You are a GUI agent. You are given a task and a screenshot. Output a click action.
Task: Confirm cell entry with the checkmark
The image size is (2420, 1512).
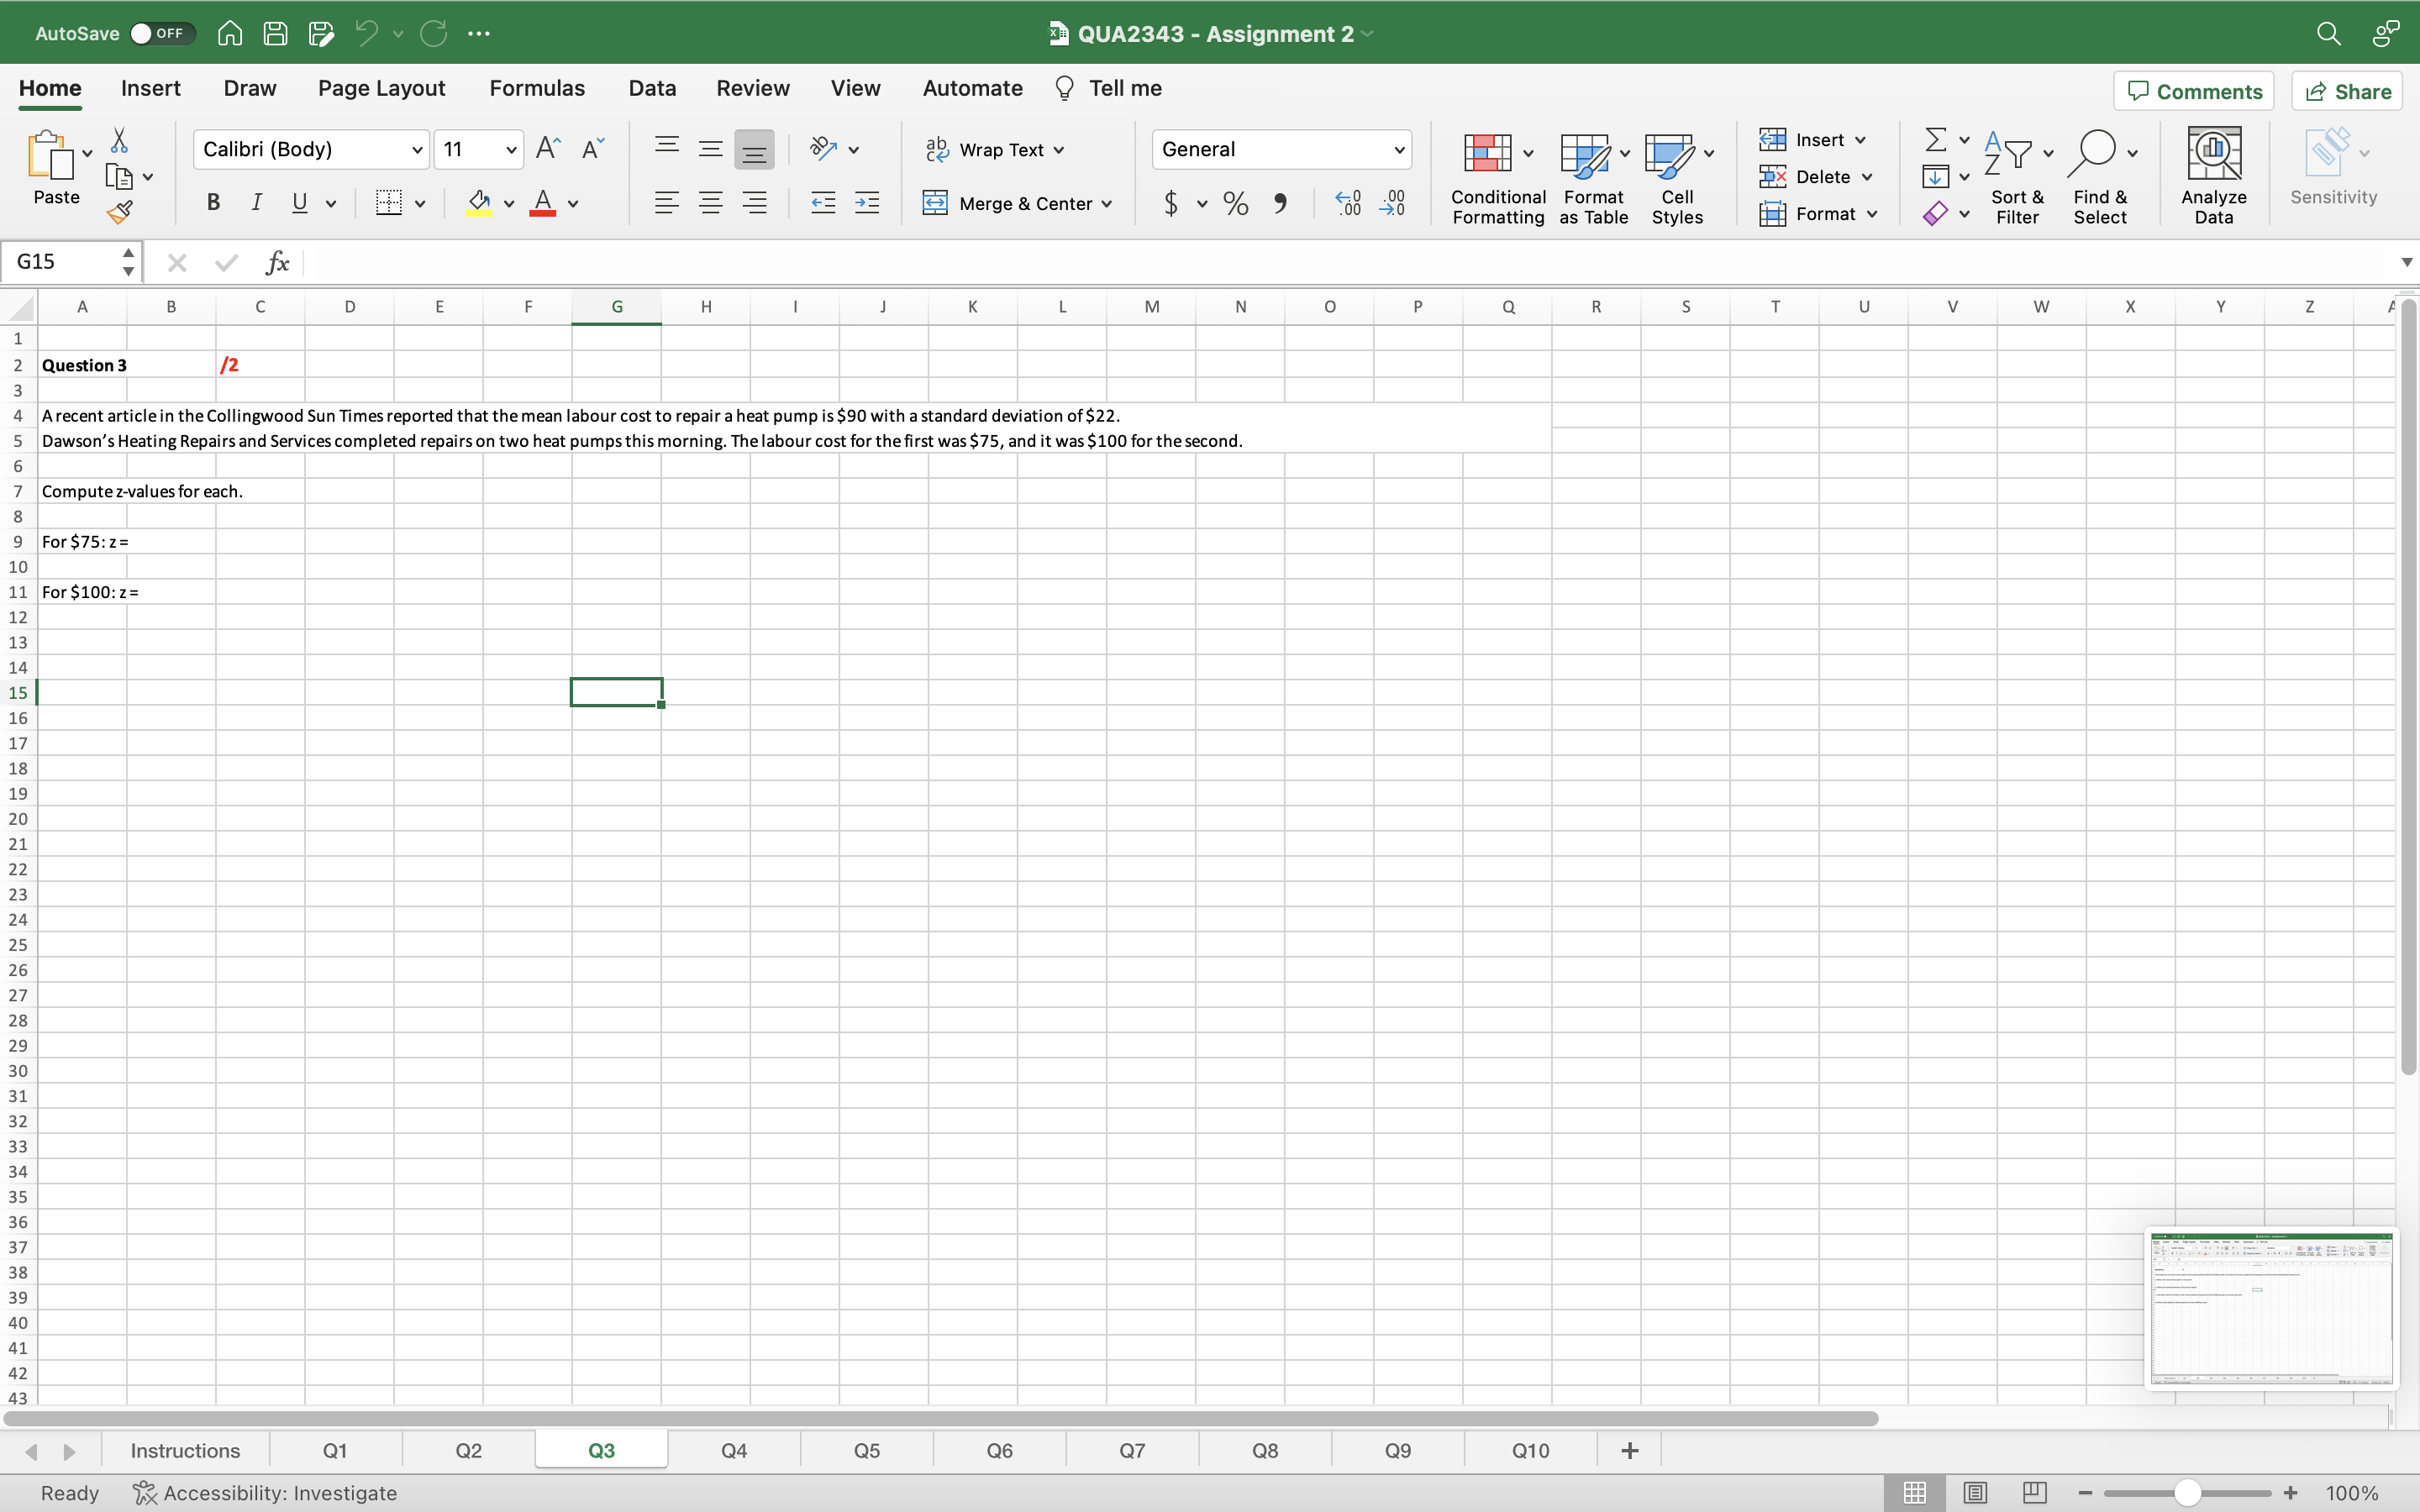(x=225, y=262)
